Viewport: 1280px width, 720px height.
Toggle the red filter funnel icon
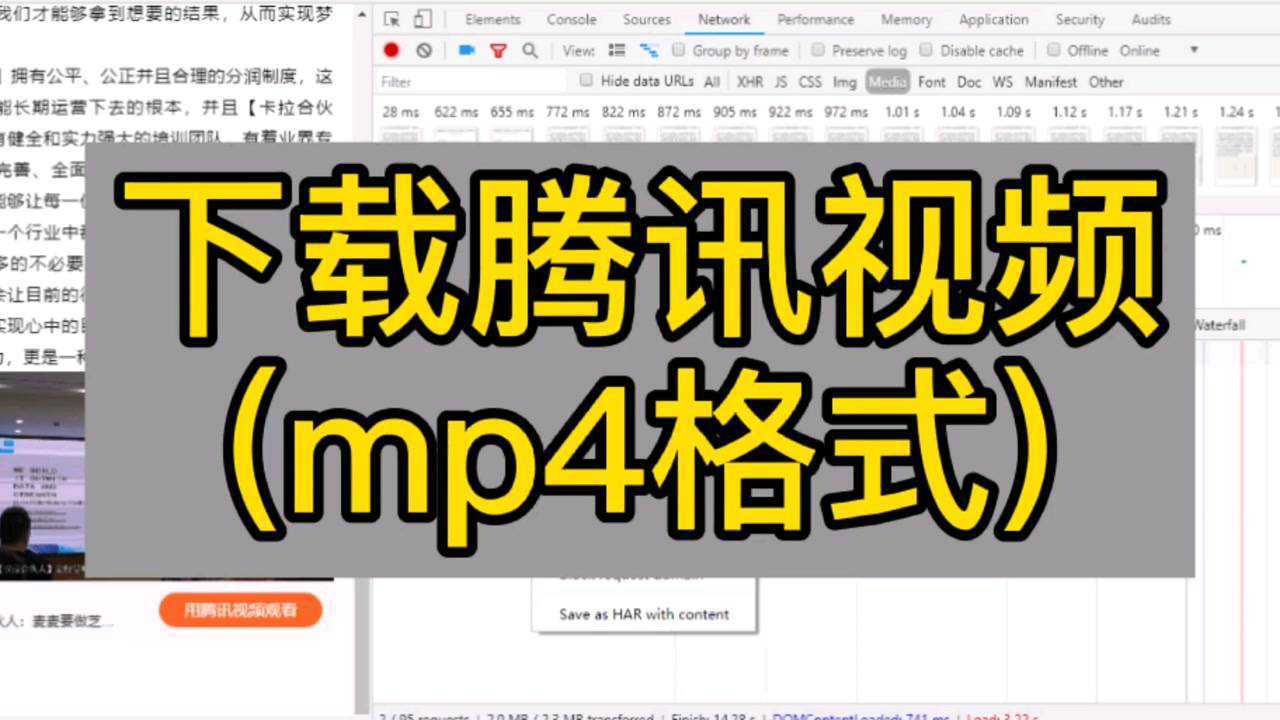click(498, 50)
